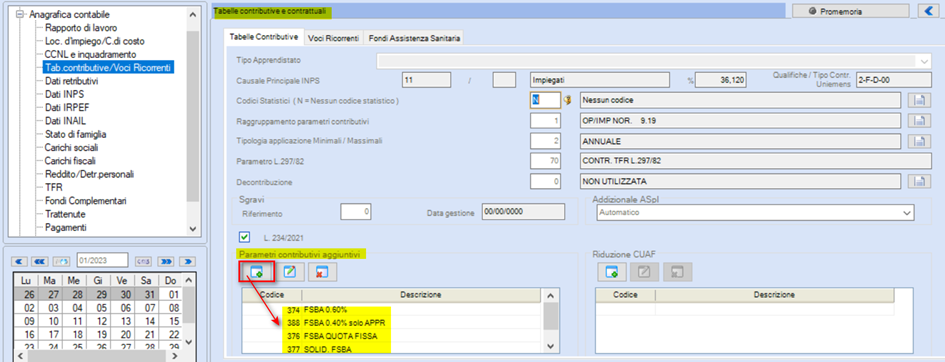This screenshot has width=945, height=362.
Task: Select Rapporto di lavoro in tree
Action: coord(81,28)
